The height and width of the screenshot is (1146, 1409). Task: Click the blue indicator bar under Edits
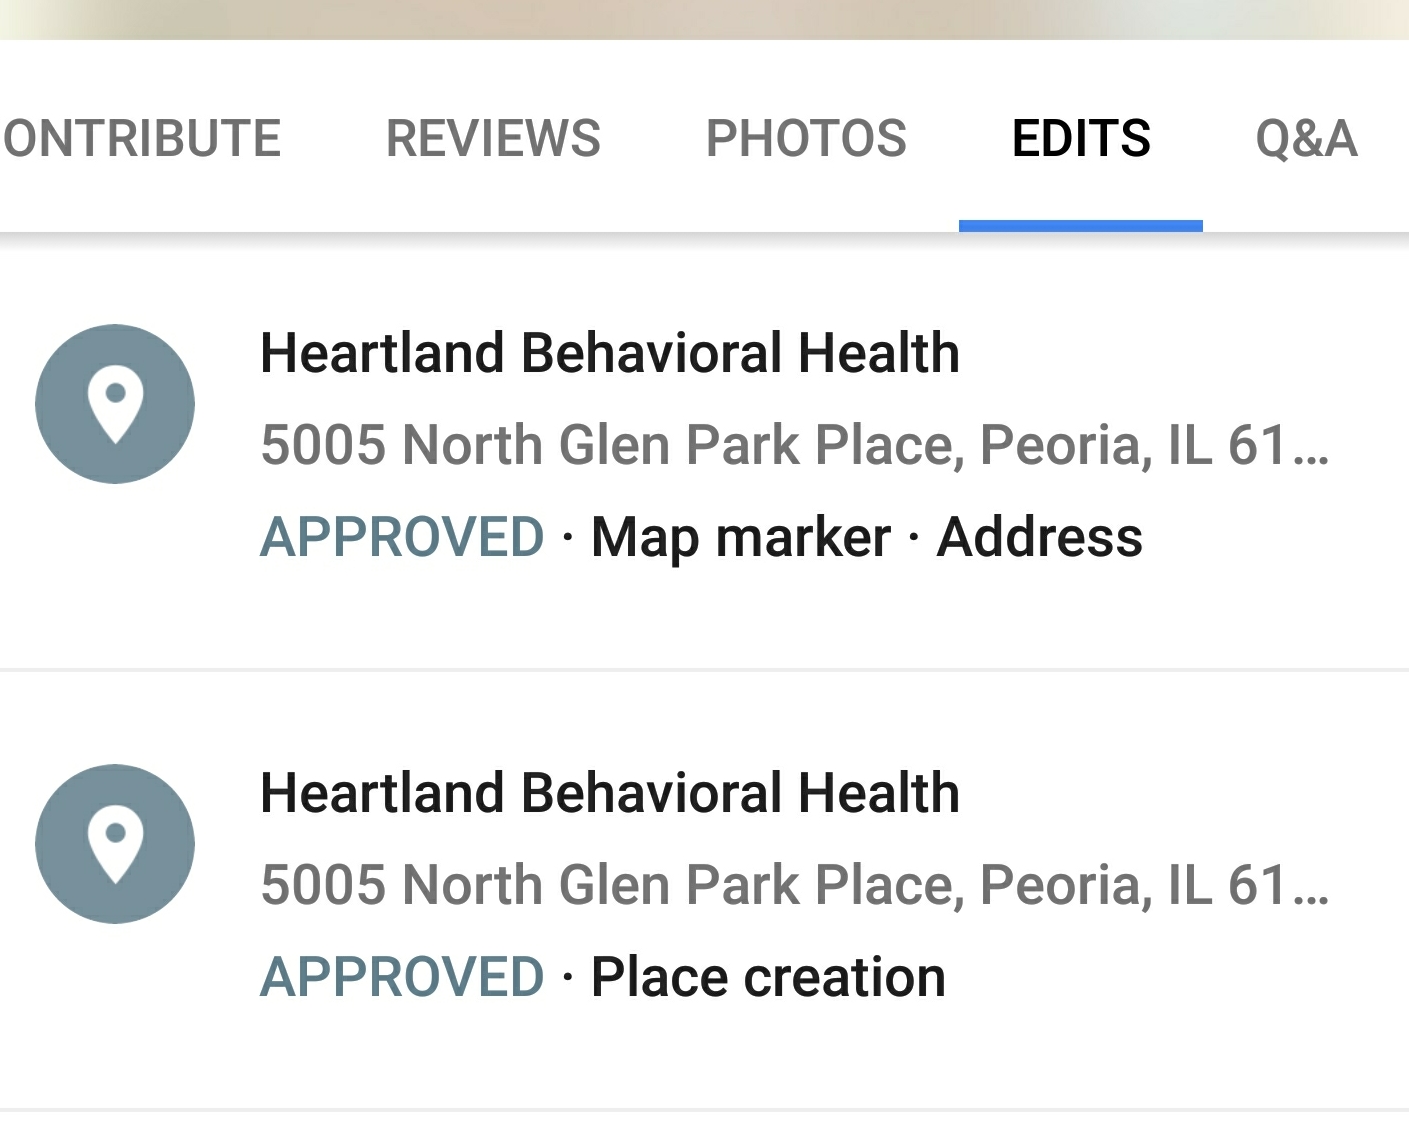tap(1080, 226)
